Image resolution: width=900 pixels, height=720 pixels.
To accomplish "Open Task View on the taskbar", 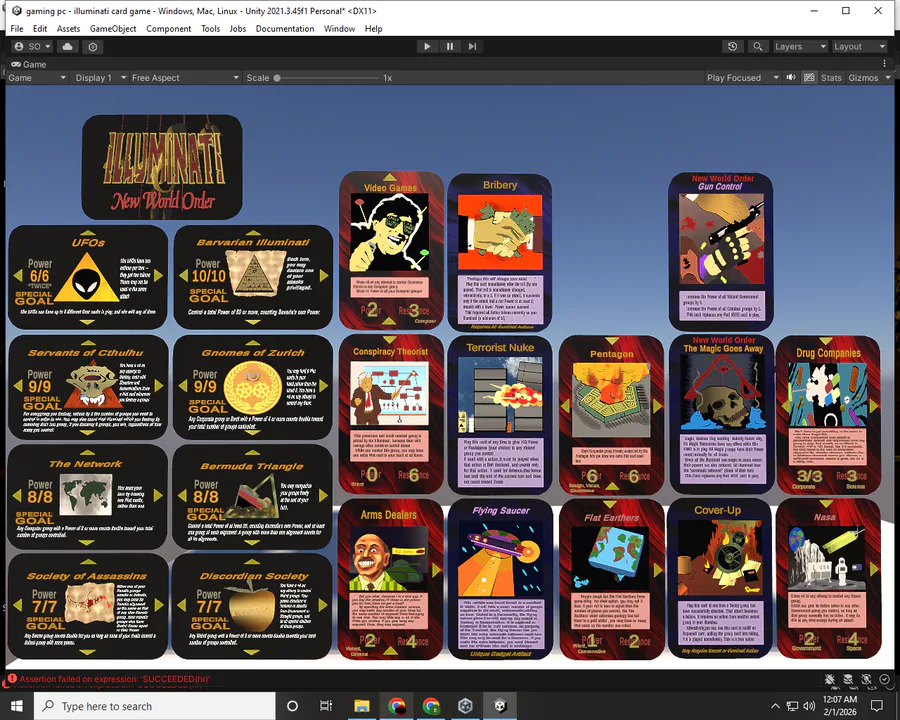I will [326, 706].
